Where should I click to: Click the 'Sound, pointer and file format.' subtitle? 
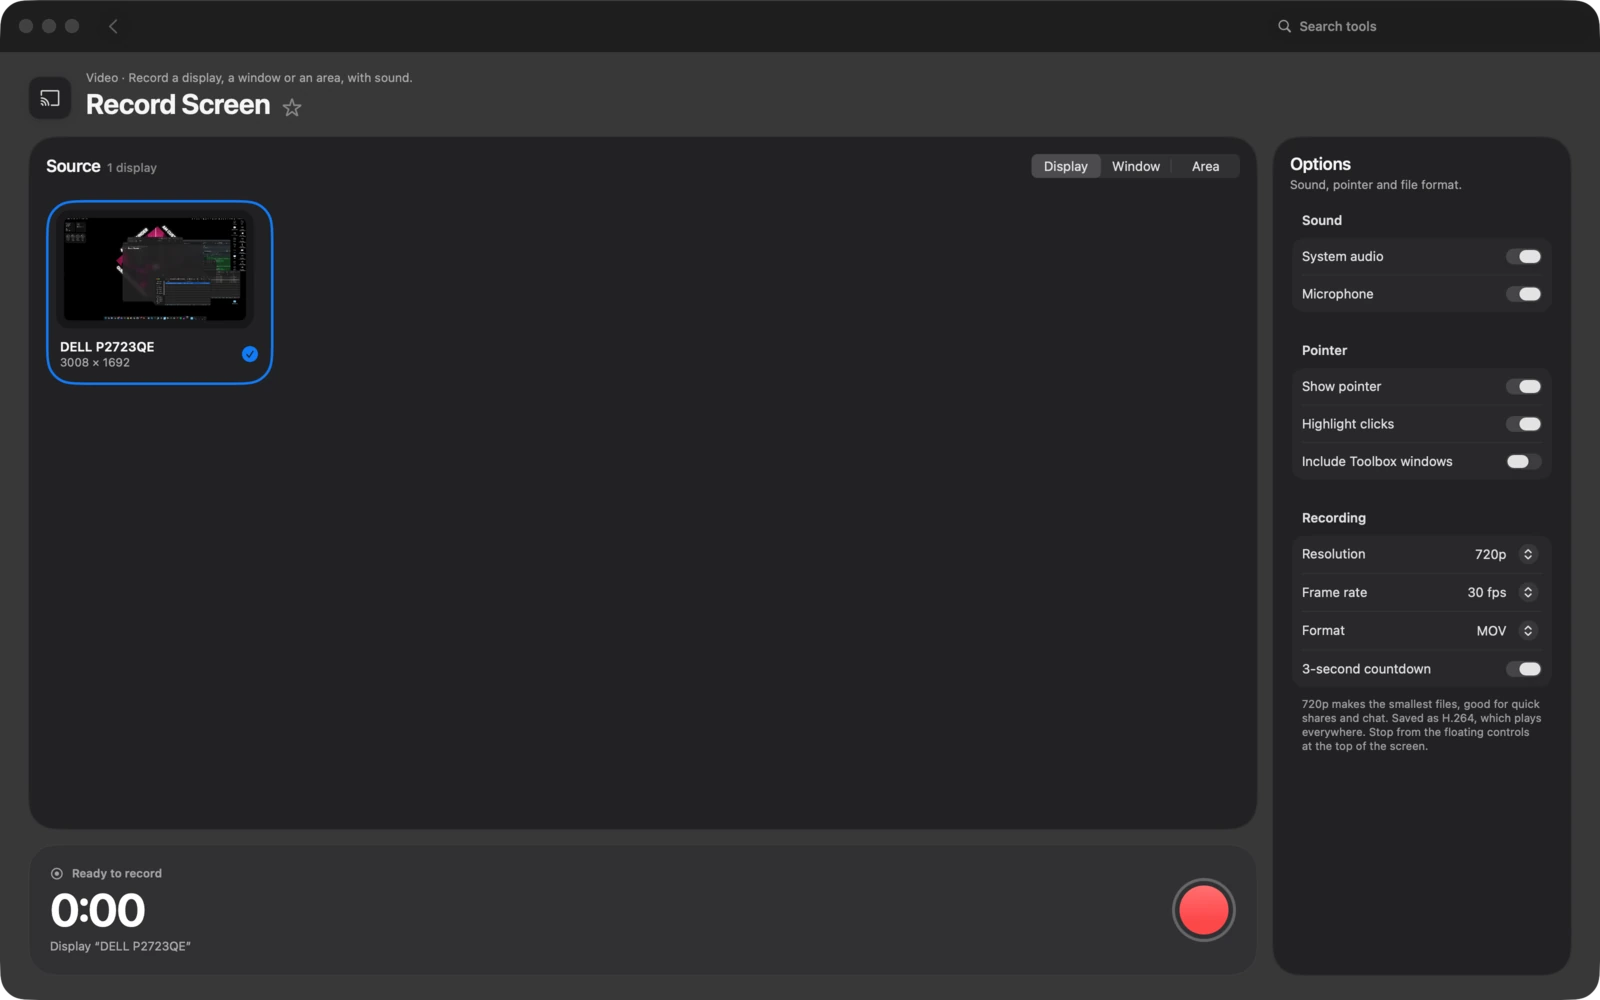[1375, 185]
